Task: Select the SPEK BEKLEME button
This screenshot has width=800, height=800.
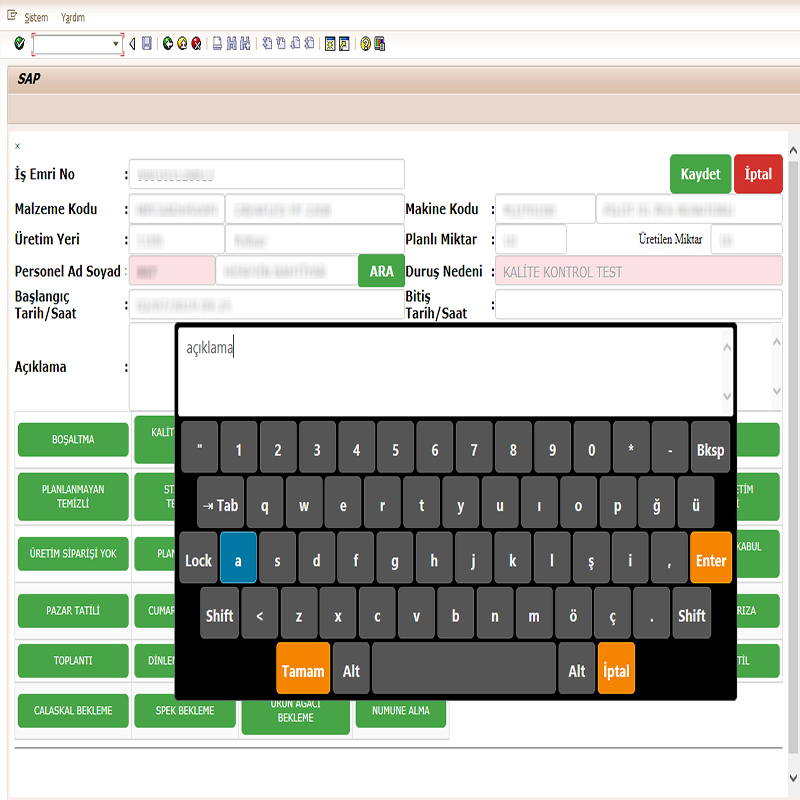Action: 185,712
